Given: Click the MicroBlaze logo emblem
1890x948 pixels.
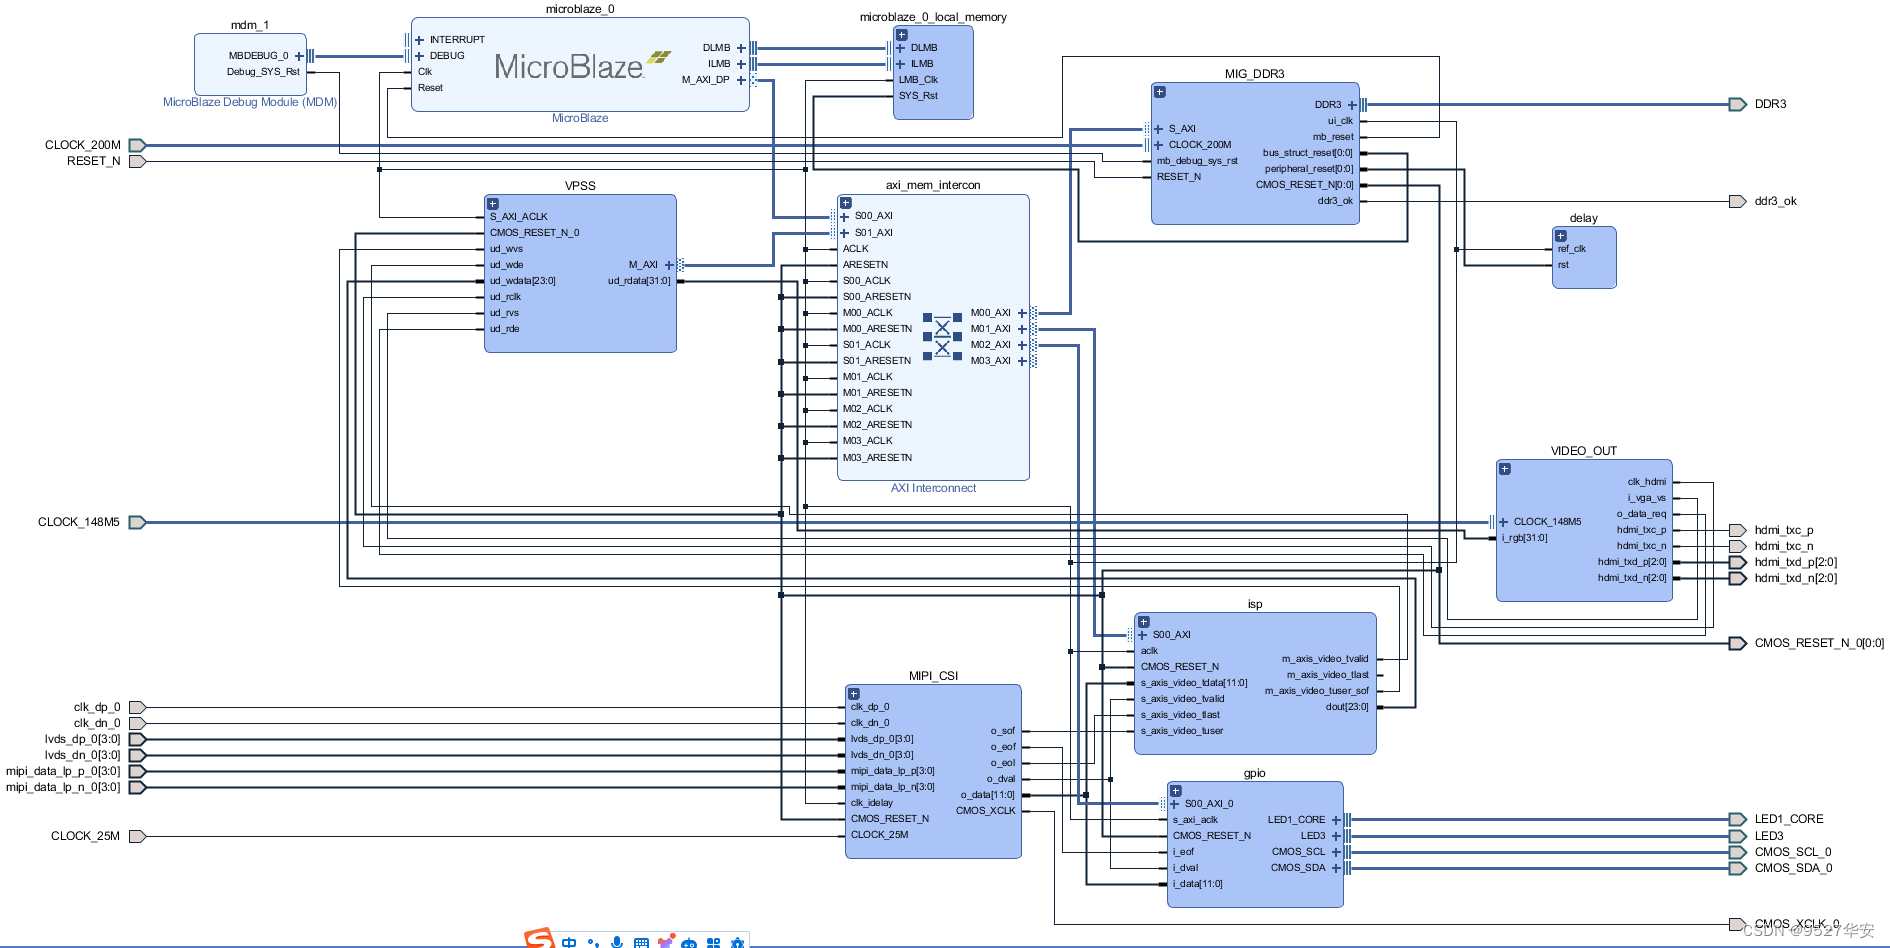Looking at the screenshot, I should [659, 57].
